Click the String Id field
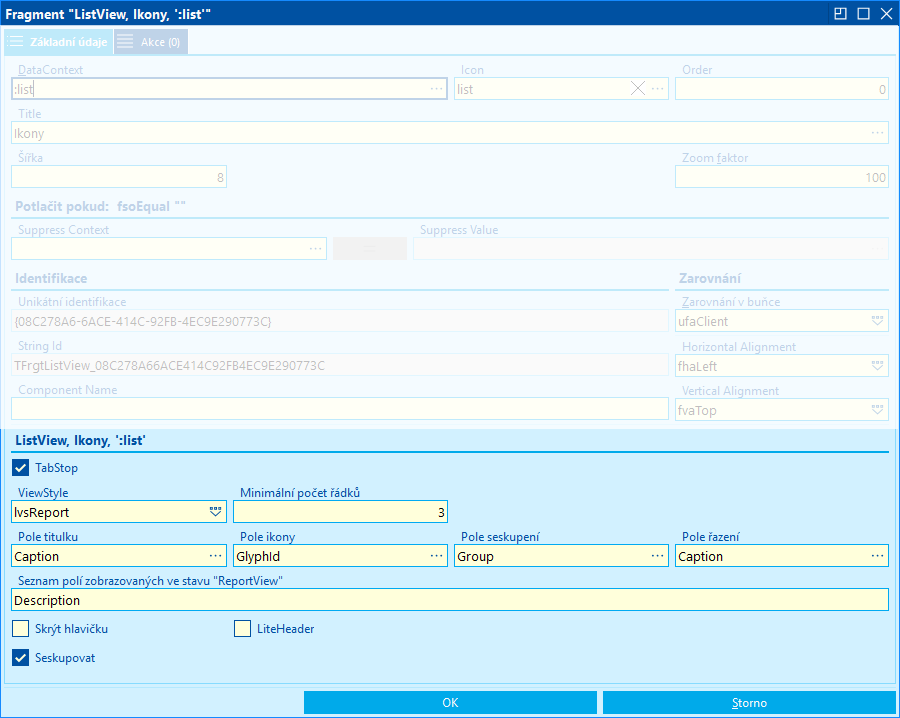 coord(340,365)
